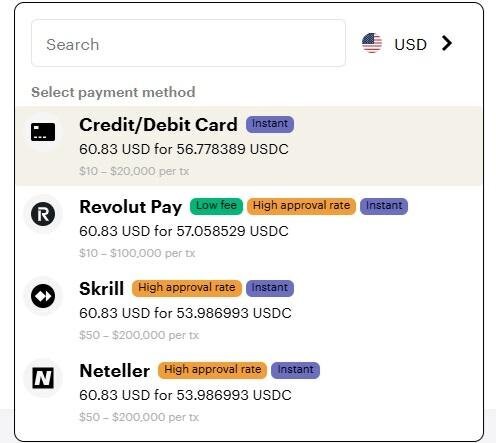Viewport: 496px width, 443px height.
Task: Focus the Search payment method field
Action: tap(188, 43)
